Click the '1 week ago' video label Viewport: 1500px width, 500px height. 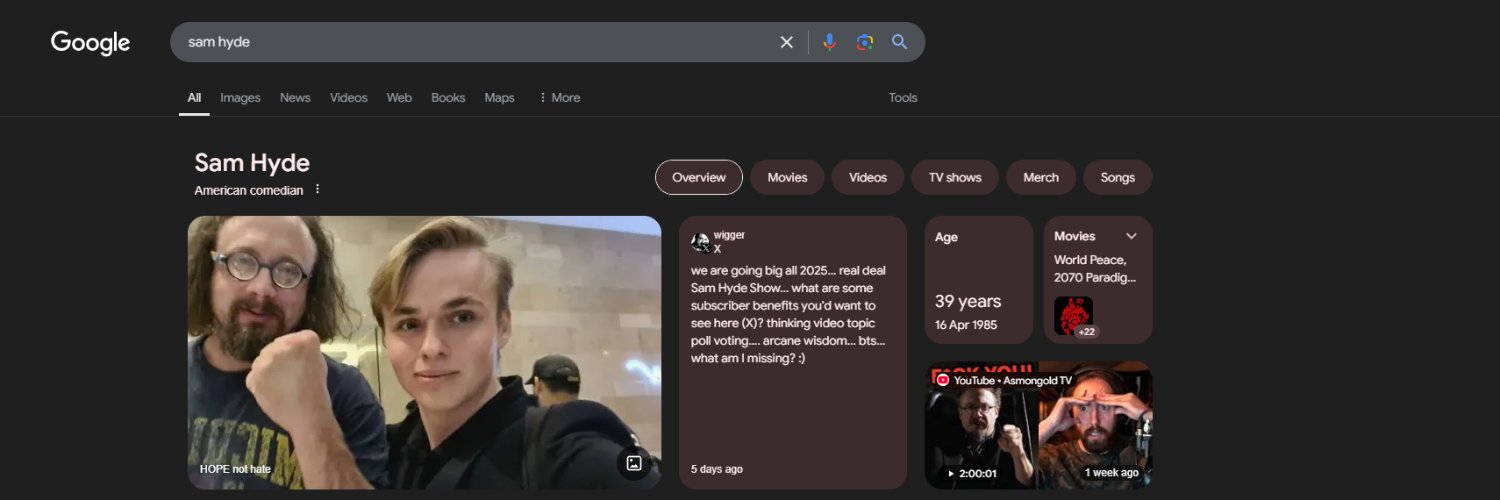tap(1112, 473)
